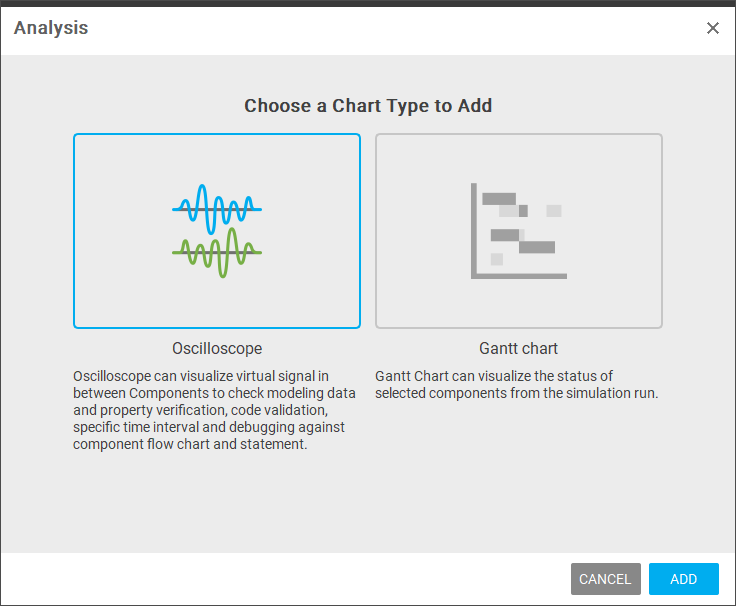Click the Oscilloscope description paragraph
The image size is (736, 606).
click(214, 410)
